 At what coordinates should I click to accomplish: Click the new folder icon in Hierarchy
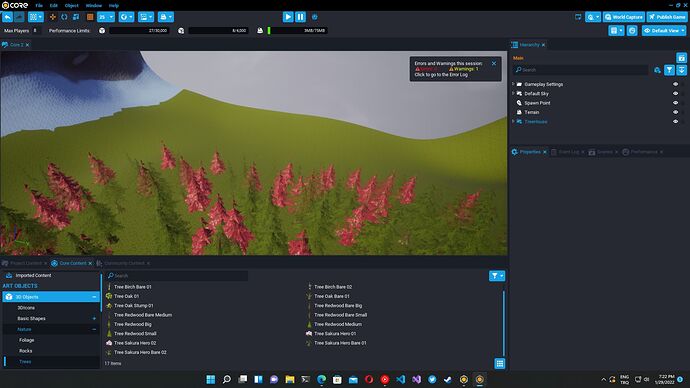coord(681,58)
